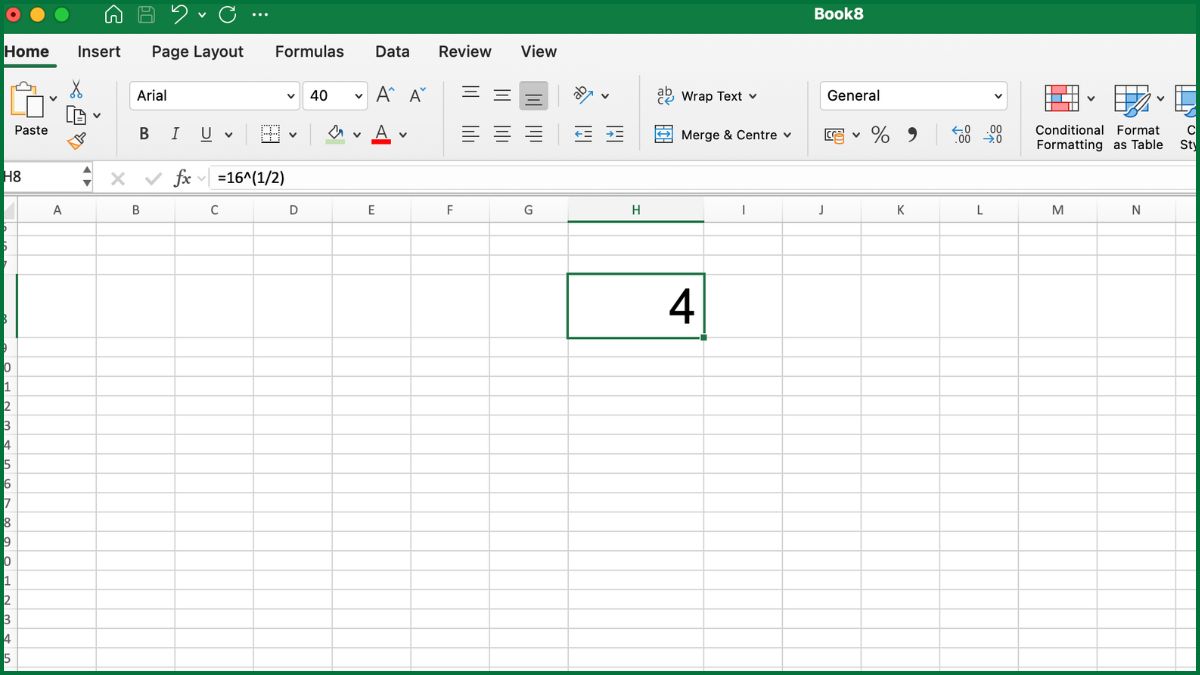Open the General number format dropdown
The image size is (1200, 675).
coord(997,96)
